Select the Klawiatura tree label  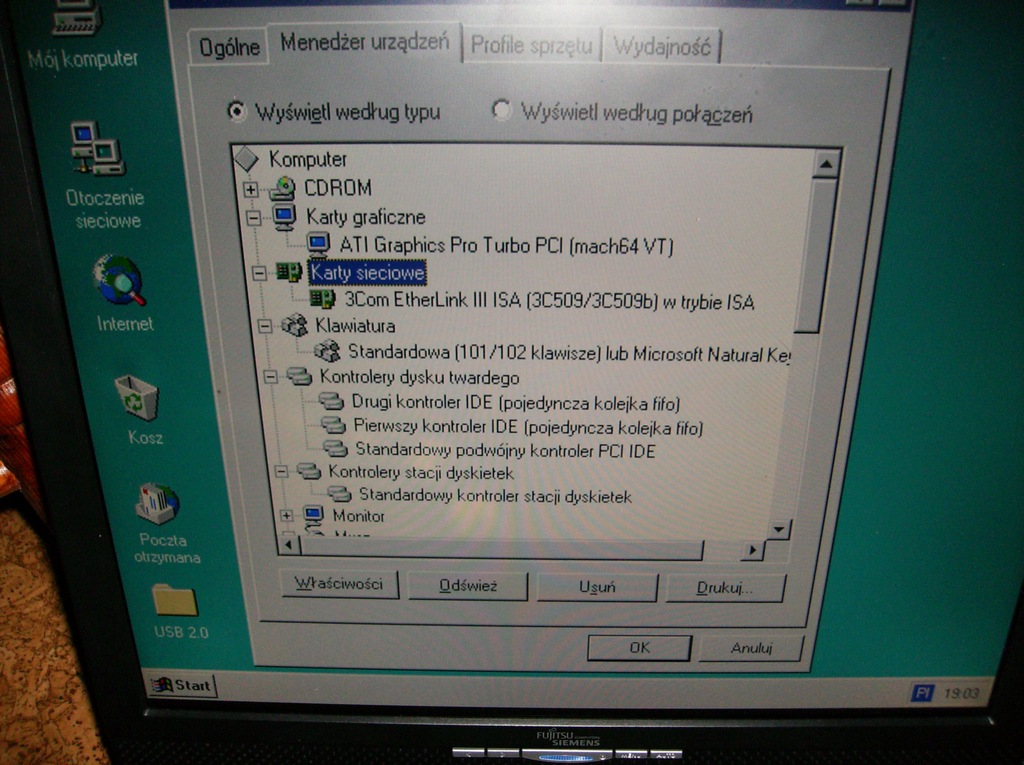pyautogui.click(x=355, y=325)
